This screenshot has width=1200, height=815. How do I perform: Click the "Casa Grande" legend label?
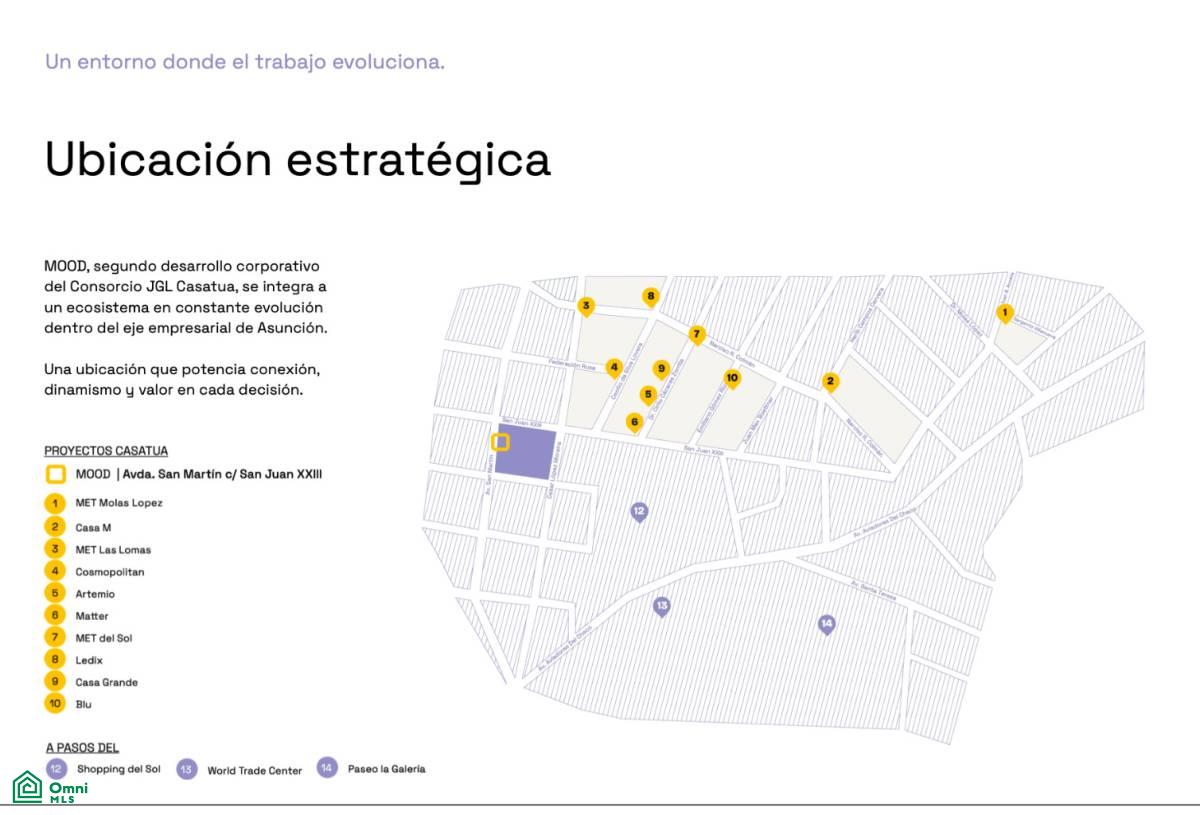[x=107, y=682]
